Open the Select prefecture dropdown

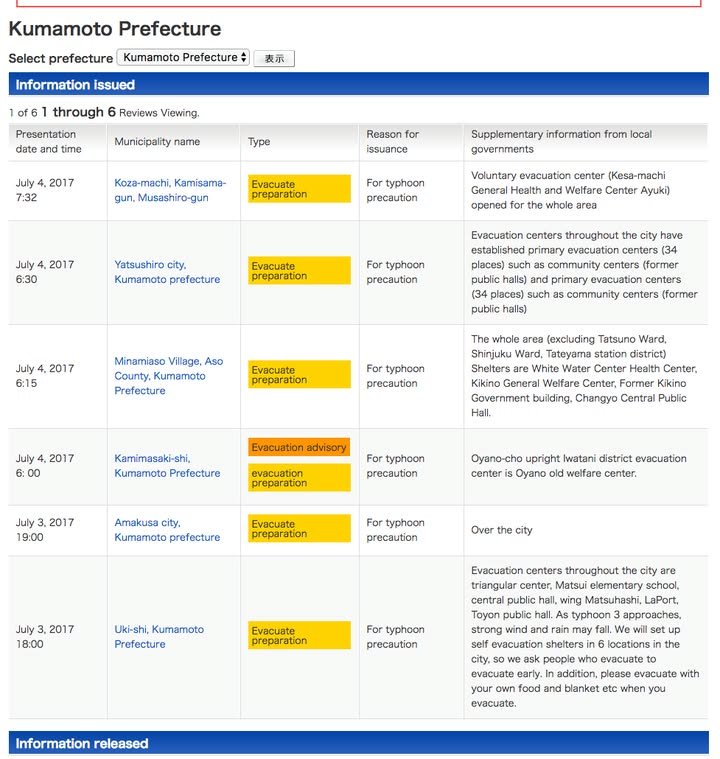pyautogui.click(x=183, y=58)
